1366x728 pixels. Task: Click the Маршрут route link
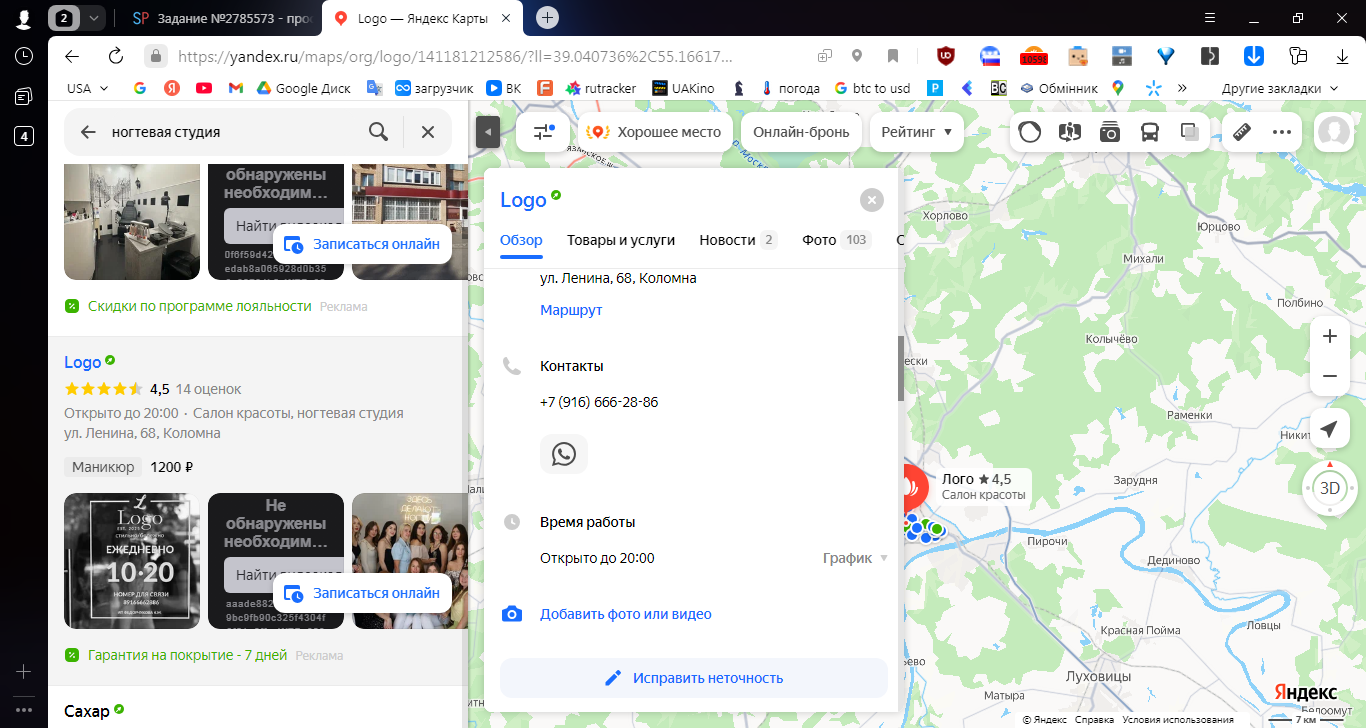(x=571, y=310)
